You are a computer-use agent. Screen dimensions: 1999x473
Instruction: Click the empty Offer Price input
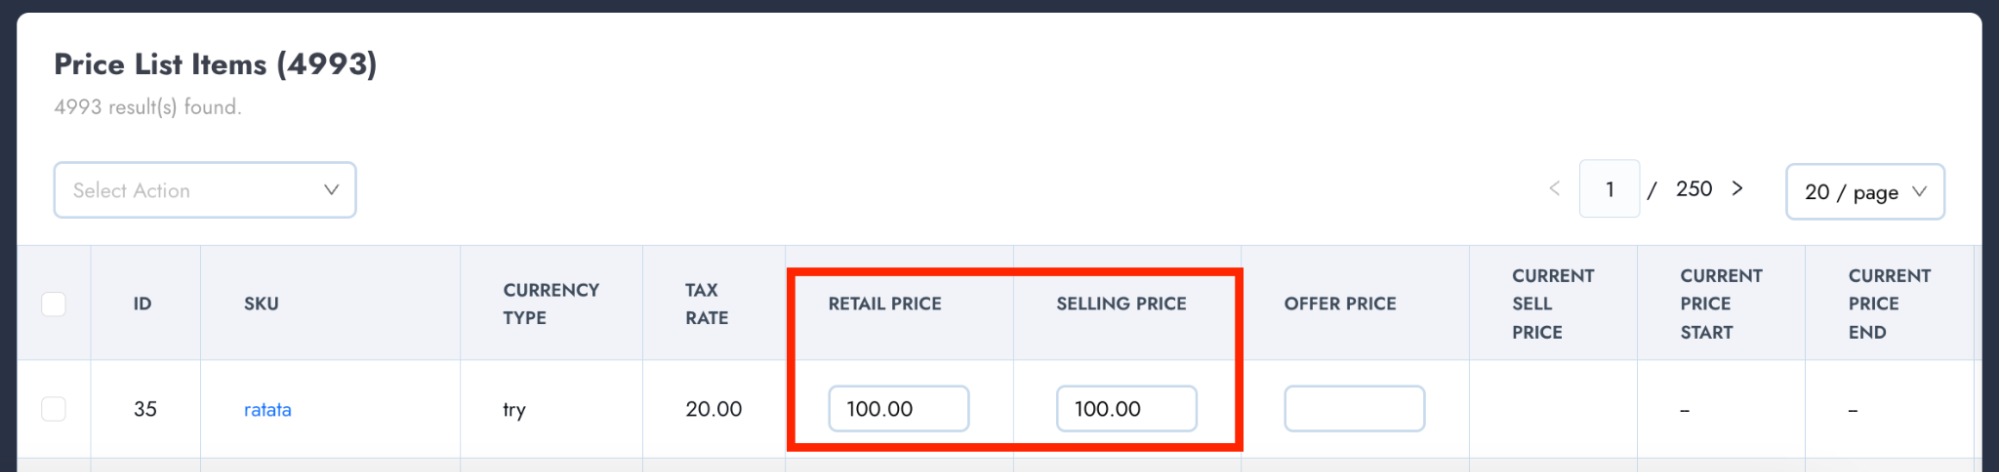click(1354, 409)
